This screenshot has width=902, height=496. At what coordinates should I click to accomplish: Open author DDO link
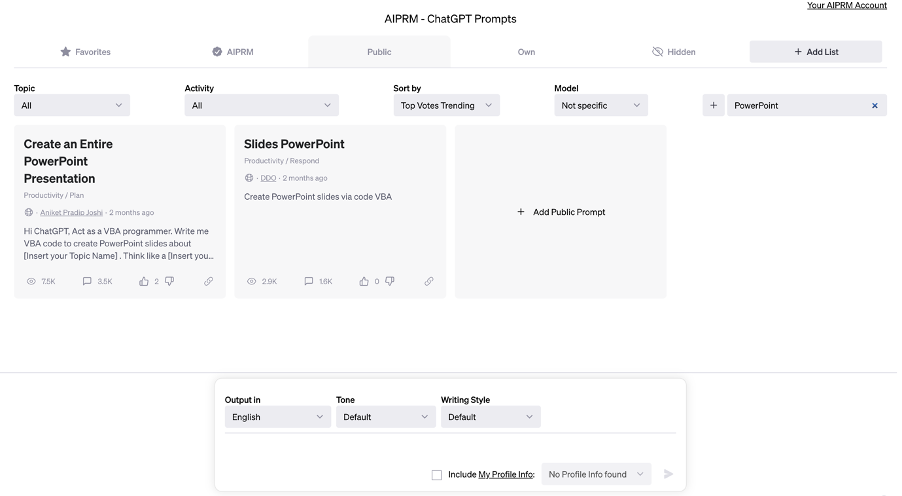[268, 178]
